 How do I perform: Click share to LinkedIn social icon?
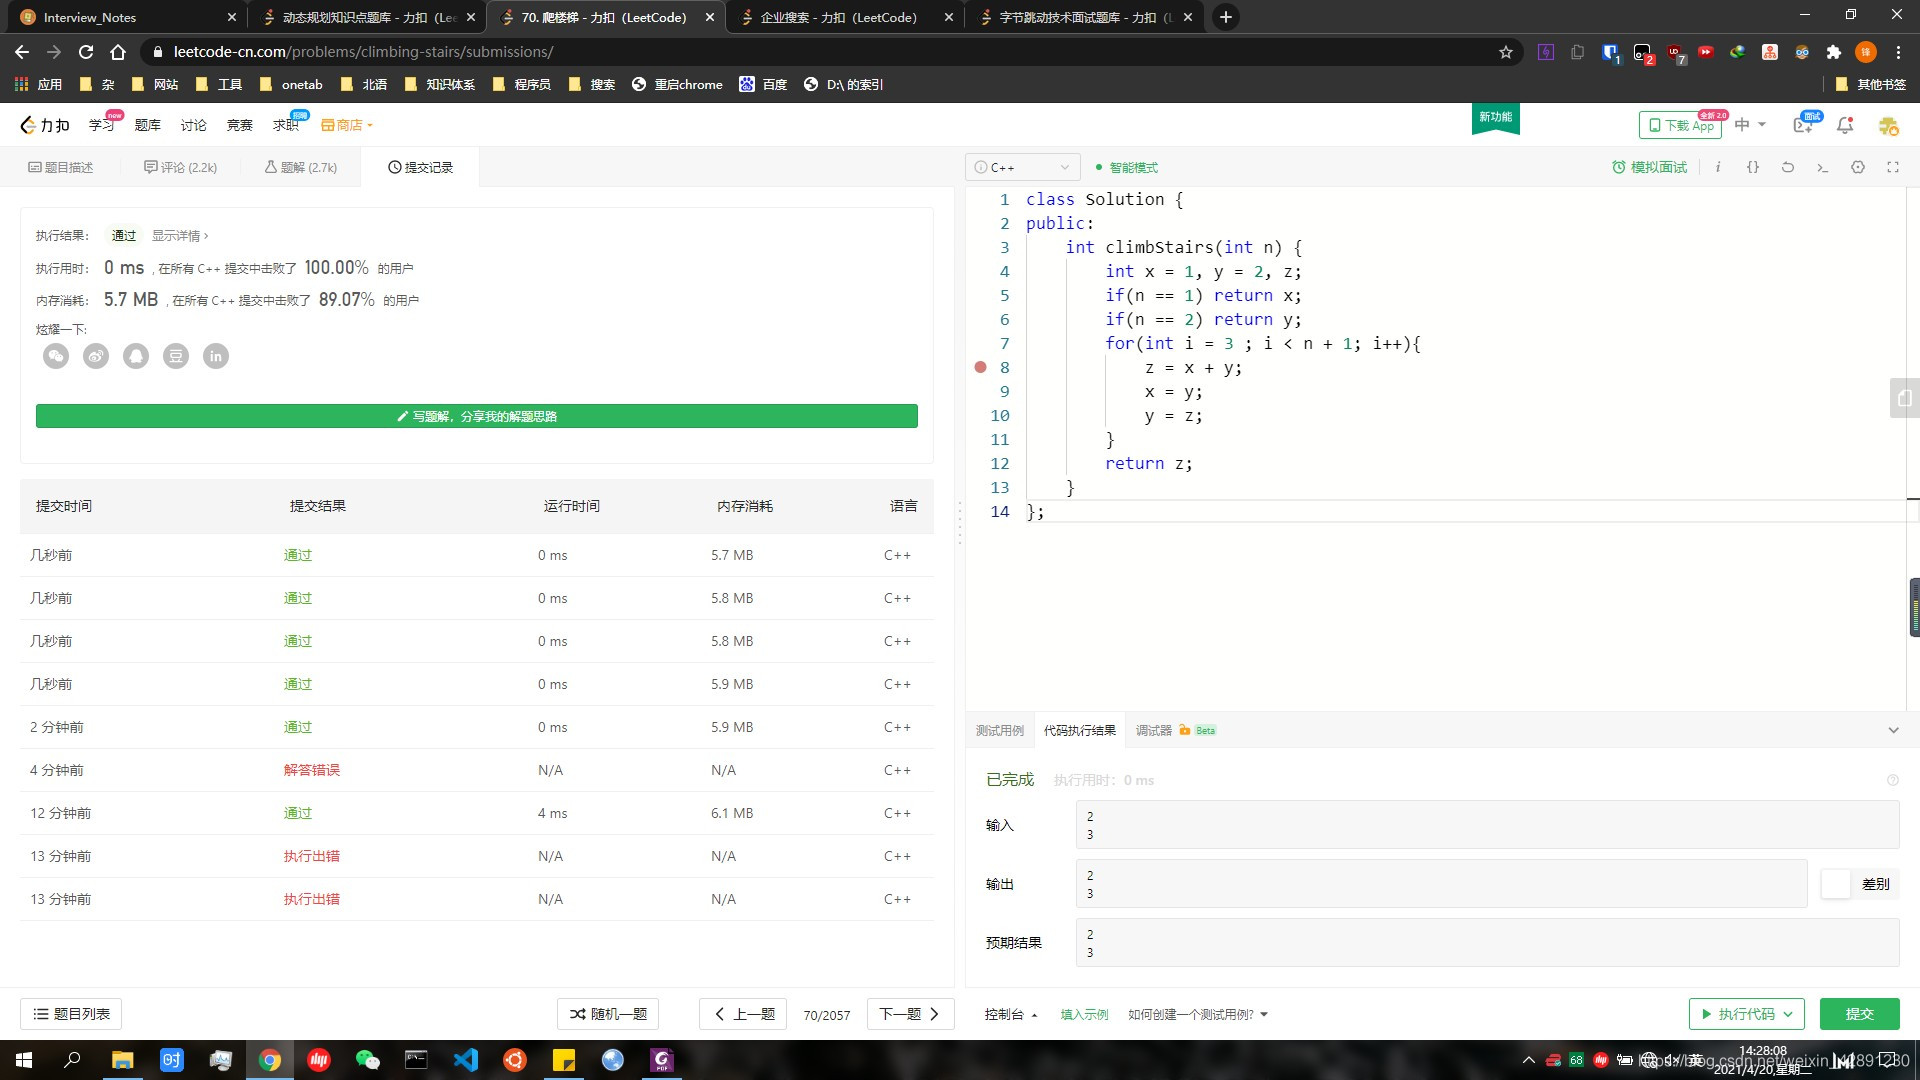215,356
